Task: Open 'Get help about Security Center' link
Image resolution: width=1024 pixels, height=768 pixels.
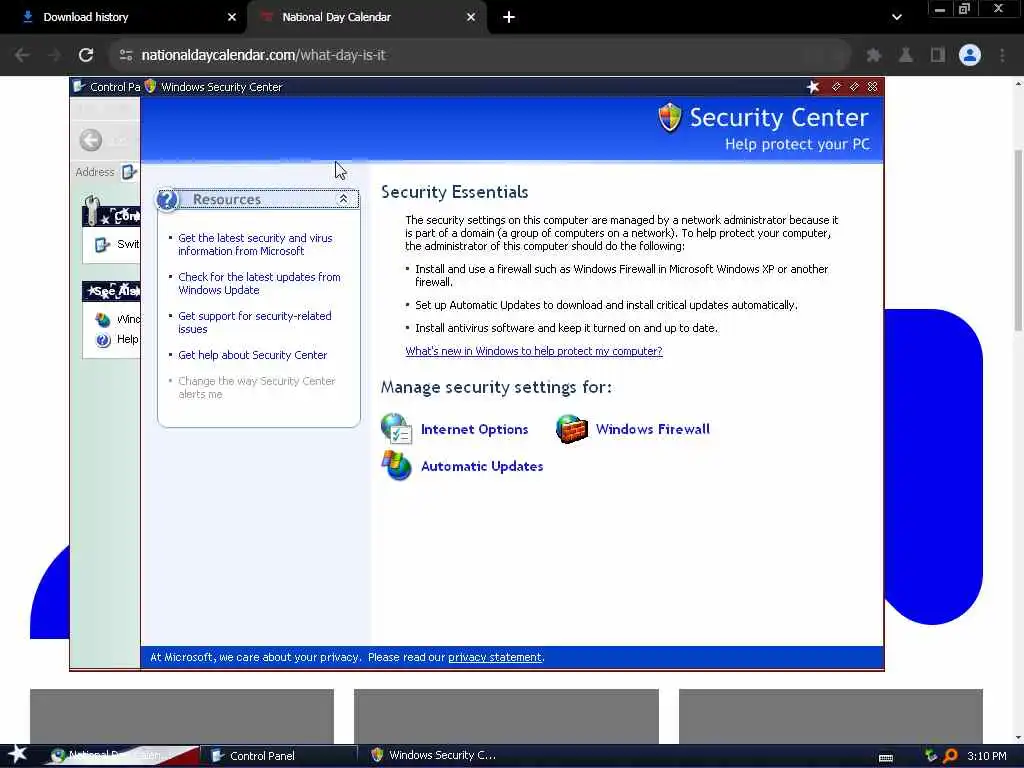Action: pos(253,355)
